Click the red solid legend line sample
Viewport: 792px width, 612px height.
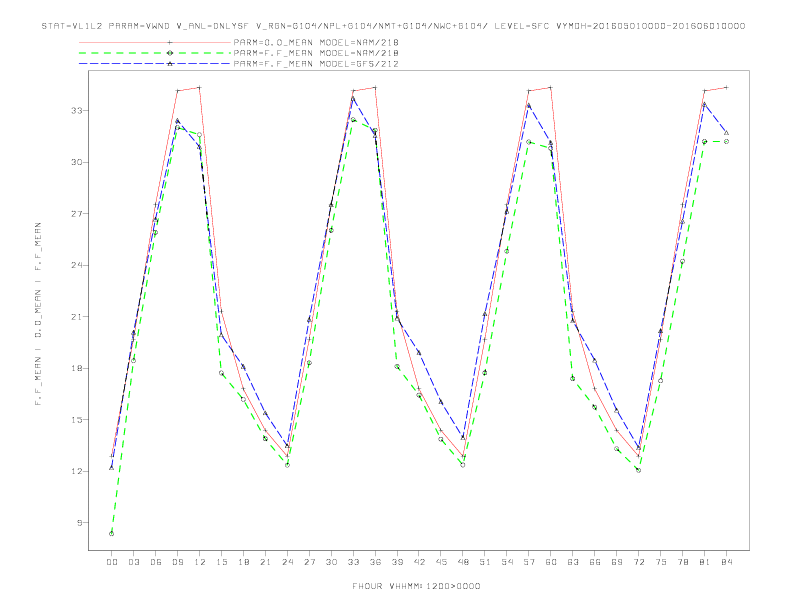[155, 42]
